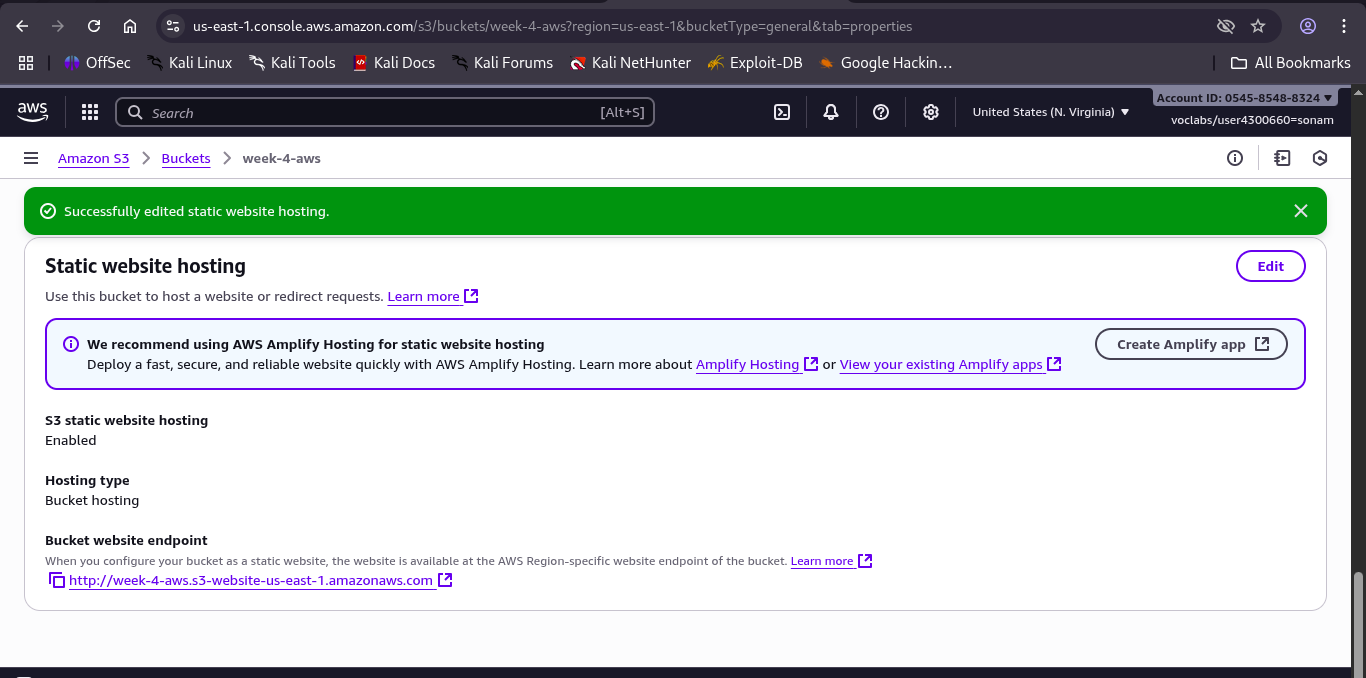Screen dimensions: 1366x678
Task: Open site information icon in address bar
Action: [173, 26]
